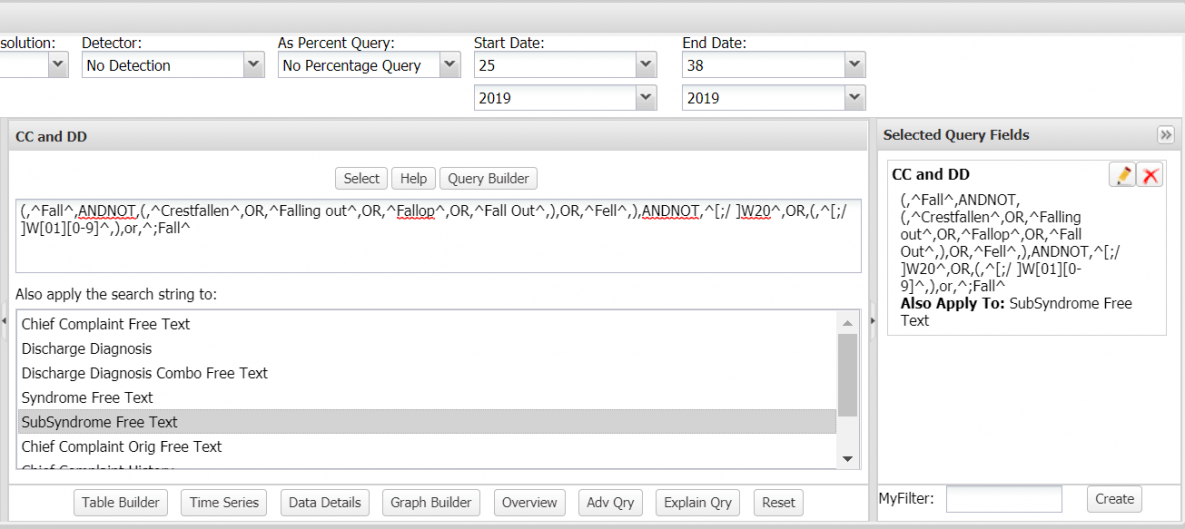Open the Help button

tap(413, 178)
